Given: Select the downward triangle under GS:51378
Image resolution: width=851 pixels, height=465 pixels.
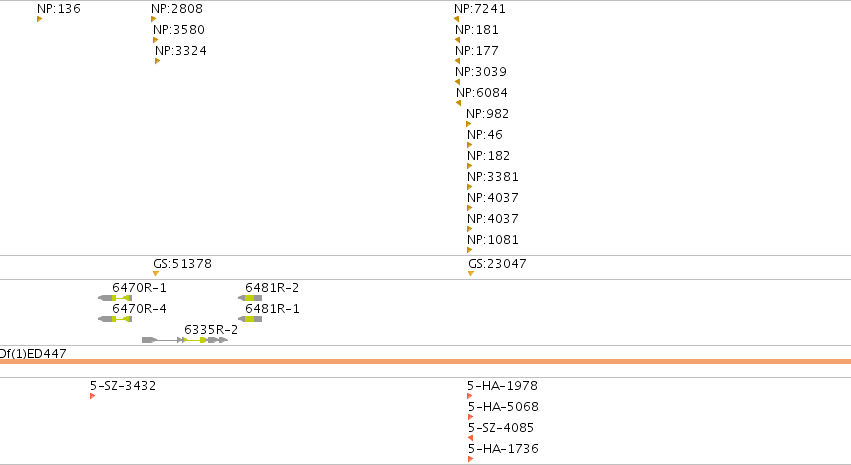Looking at the screenshot, I should coord(156,273).
